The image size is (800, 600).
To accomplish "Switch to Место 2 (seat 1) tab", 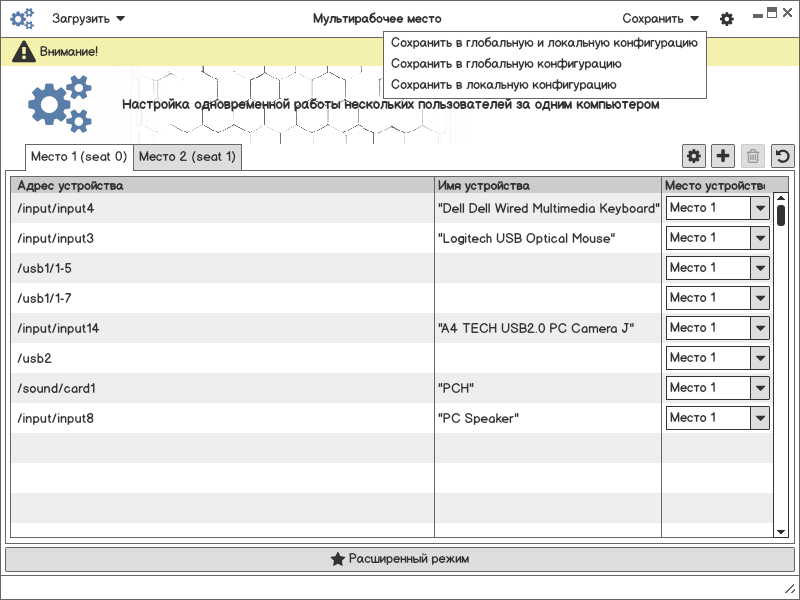I will tap(187, 157).
